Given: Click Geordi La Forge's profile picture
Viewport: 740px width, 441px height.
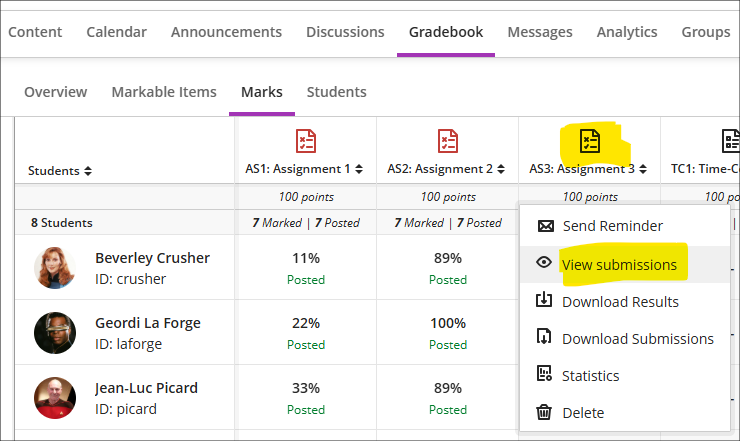Looking at the screenshot, I should [55, 333].
